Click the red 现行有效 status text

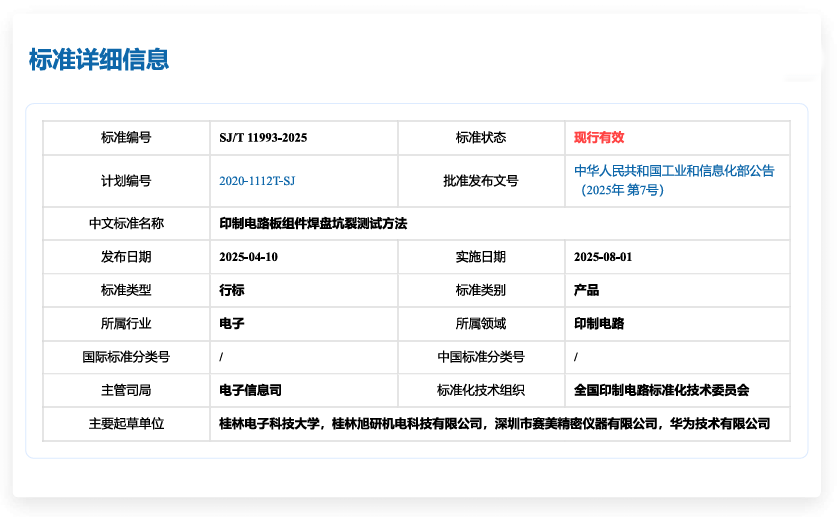tap(599, 138)
